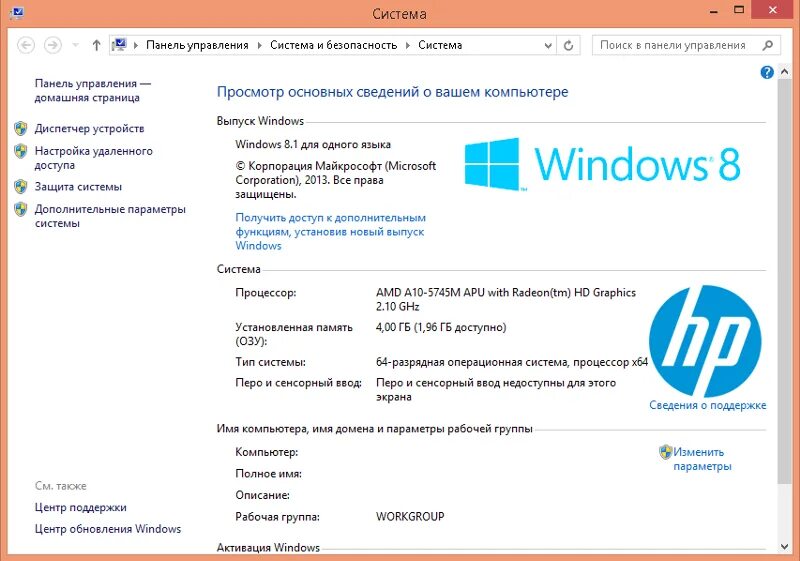Click the Windows 8 logo
Screen dimensions: 800x561
[x=602, y=164]
